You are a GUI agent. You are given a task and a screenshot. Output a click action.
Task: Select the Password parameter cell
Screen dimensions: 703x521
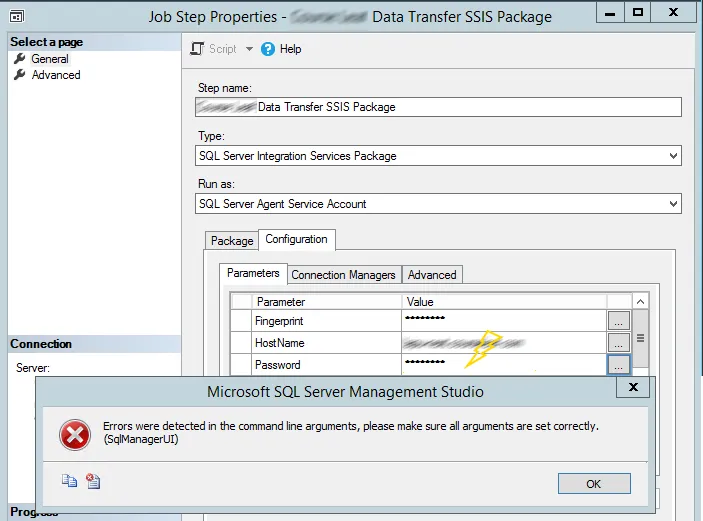point(326,365)
